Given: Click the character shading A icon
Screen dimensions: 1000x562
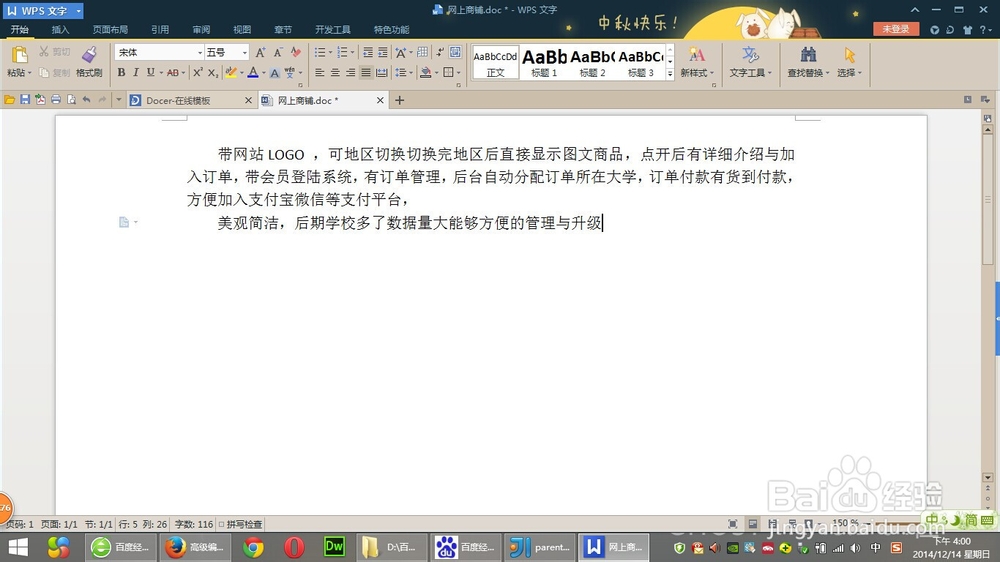Looking at the screenshot, I should click(274, 73).
